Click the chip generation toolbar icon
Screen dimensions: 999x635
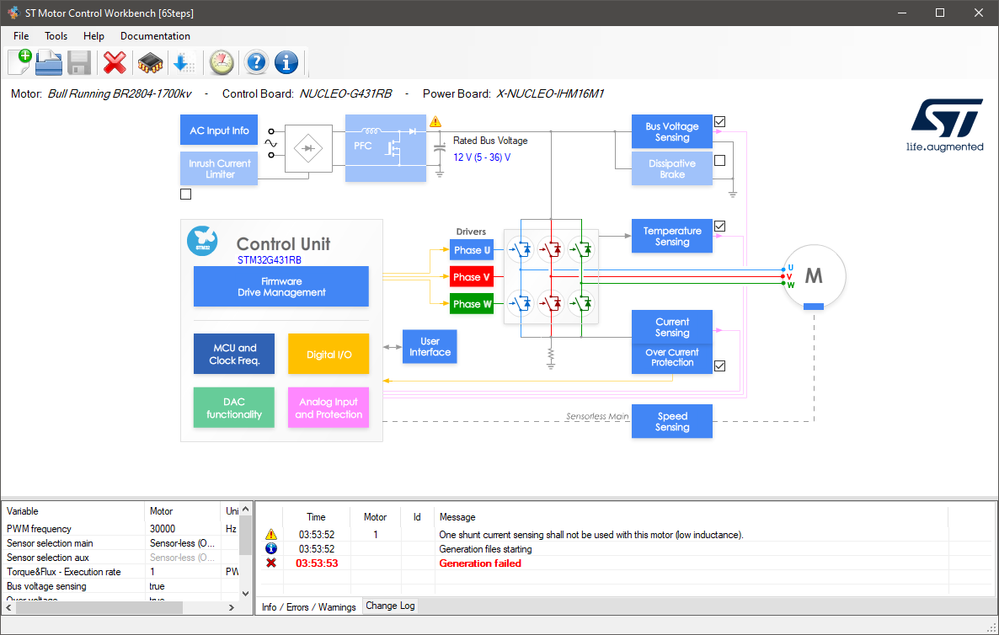tap(150, 62)
